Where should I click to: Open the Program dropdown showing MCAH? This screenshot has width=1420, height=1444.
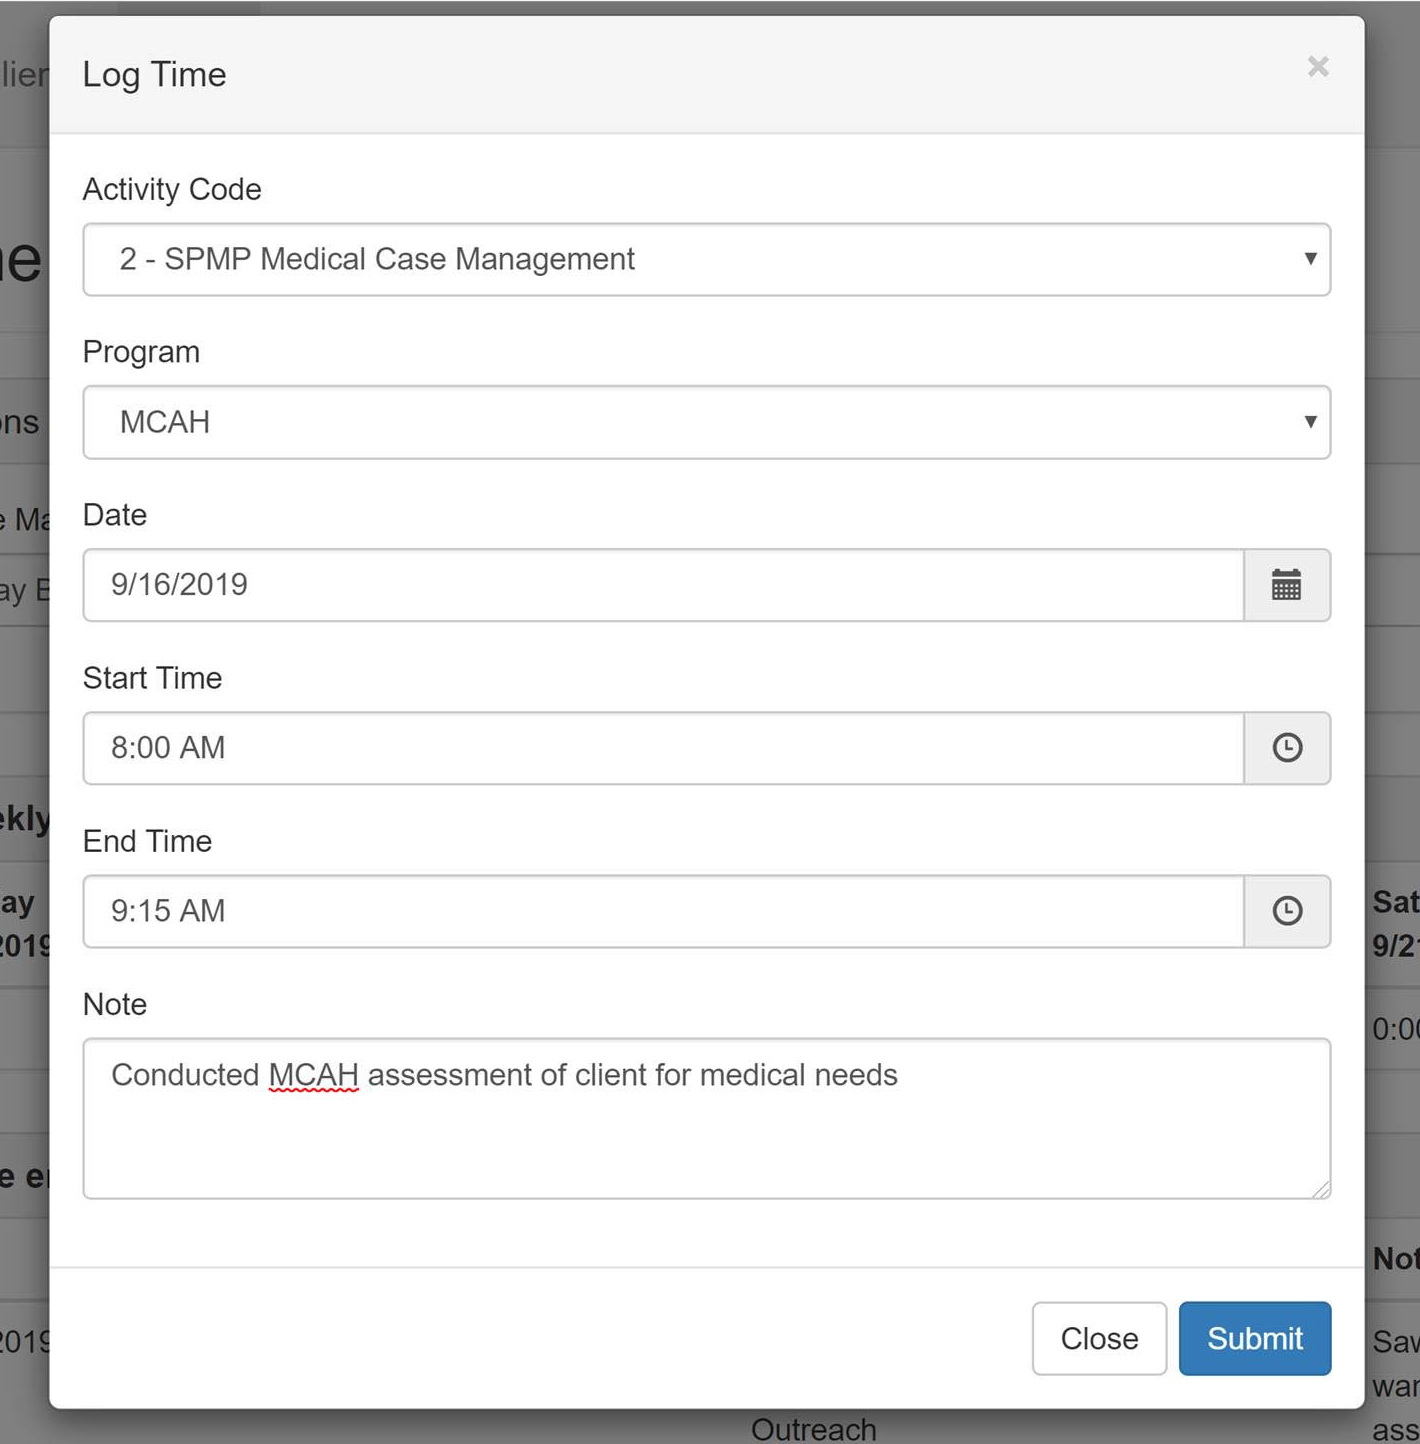point(706,422)
